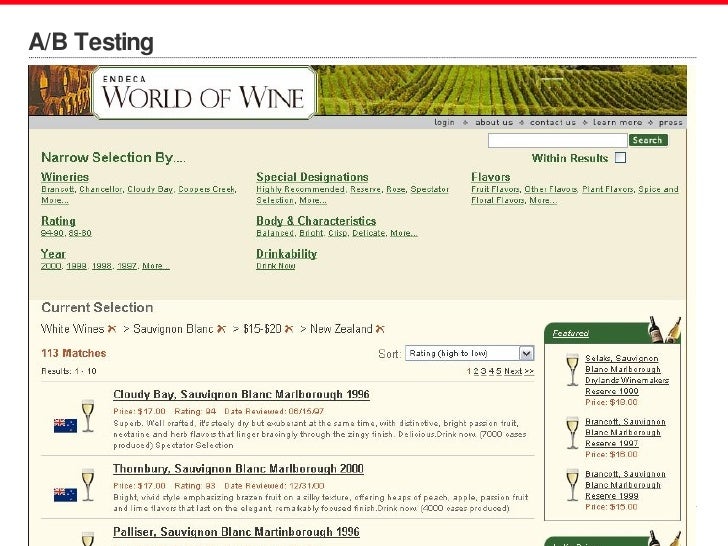Open the Drinkability heading
Image resolution: width=728 pixels, height=546 pixels.
286,254
